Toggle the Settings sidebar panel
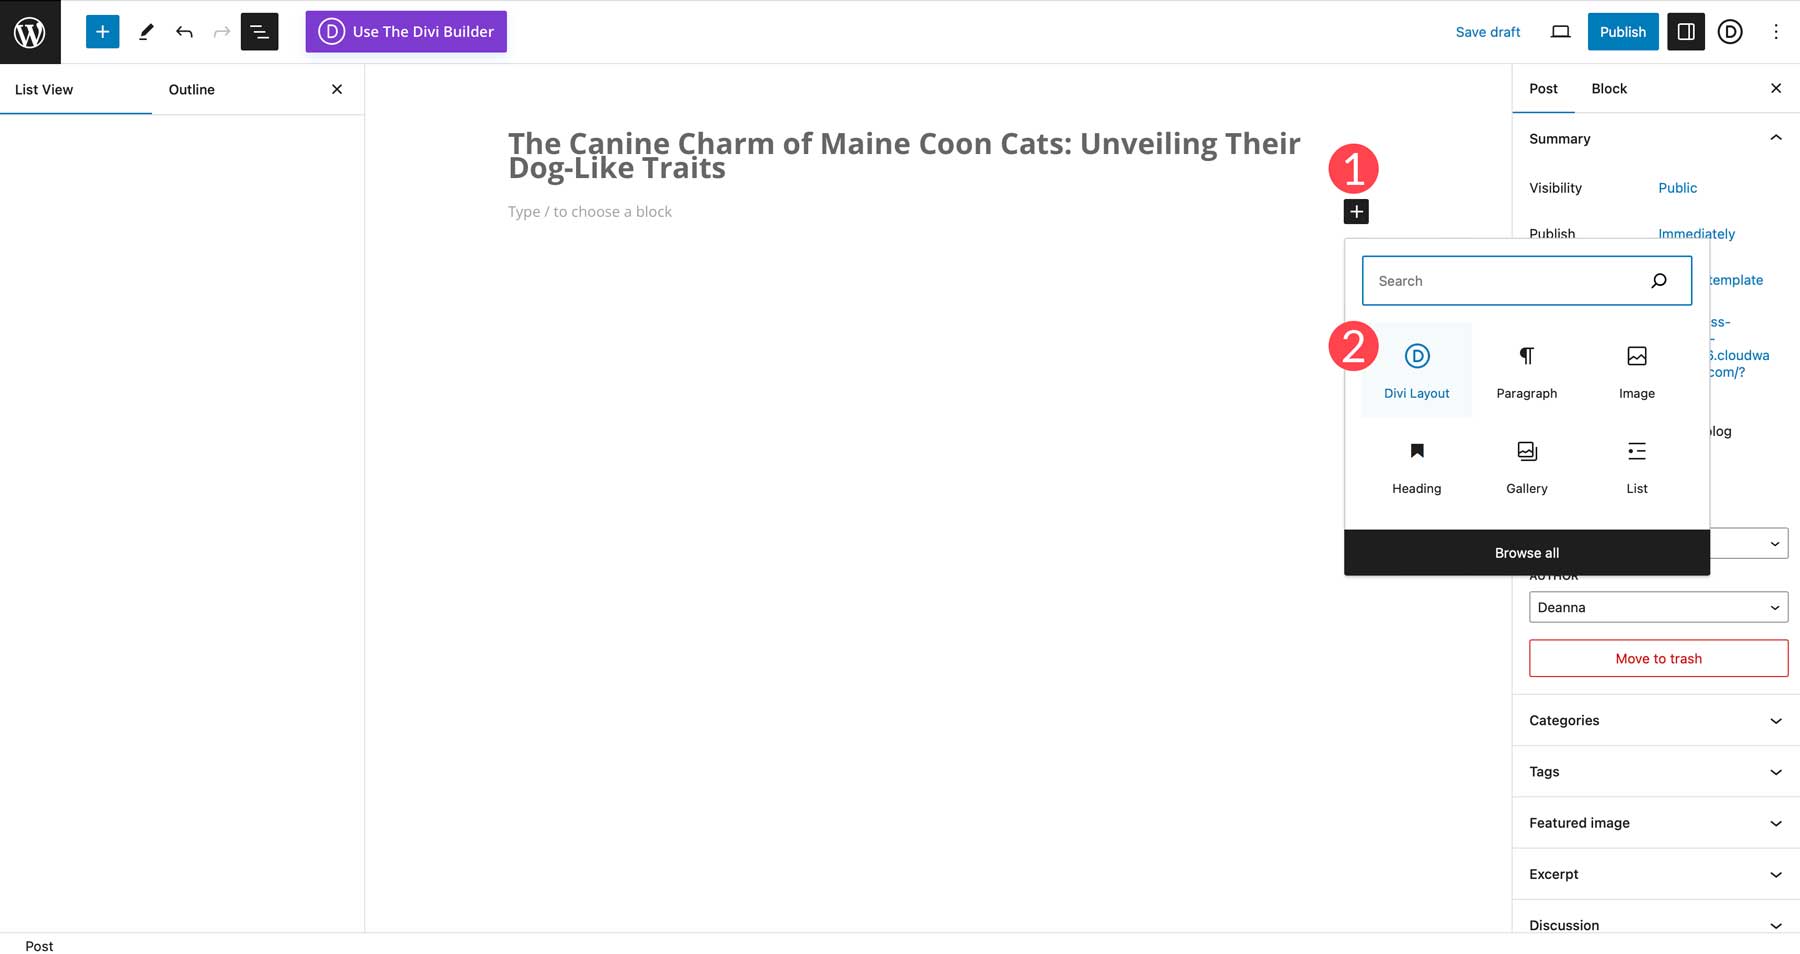 (x=1685, y=31)
